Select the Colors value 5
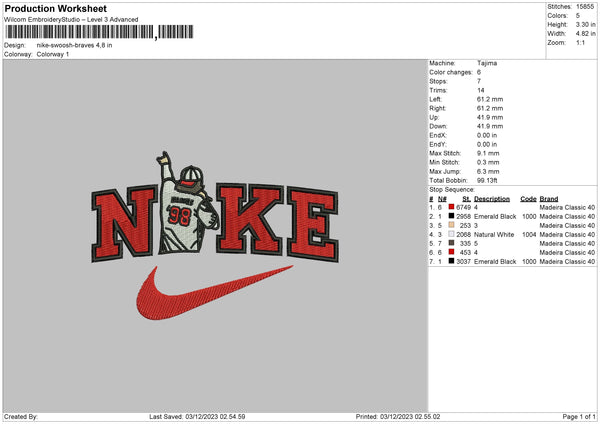 click(578, 16)
